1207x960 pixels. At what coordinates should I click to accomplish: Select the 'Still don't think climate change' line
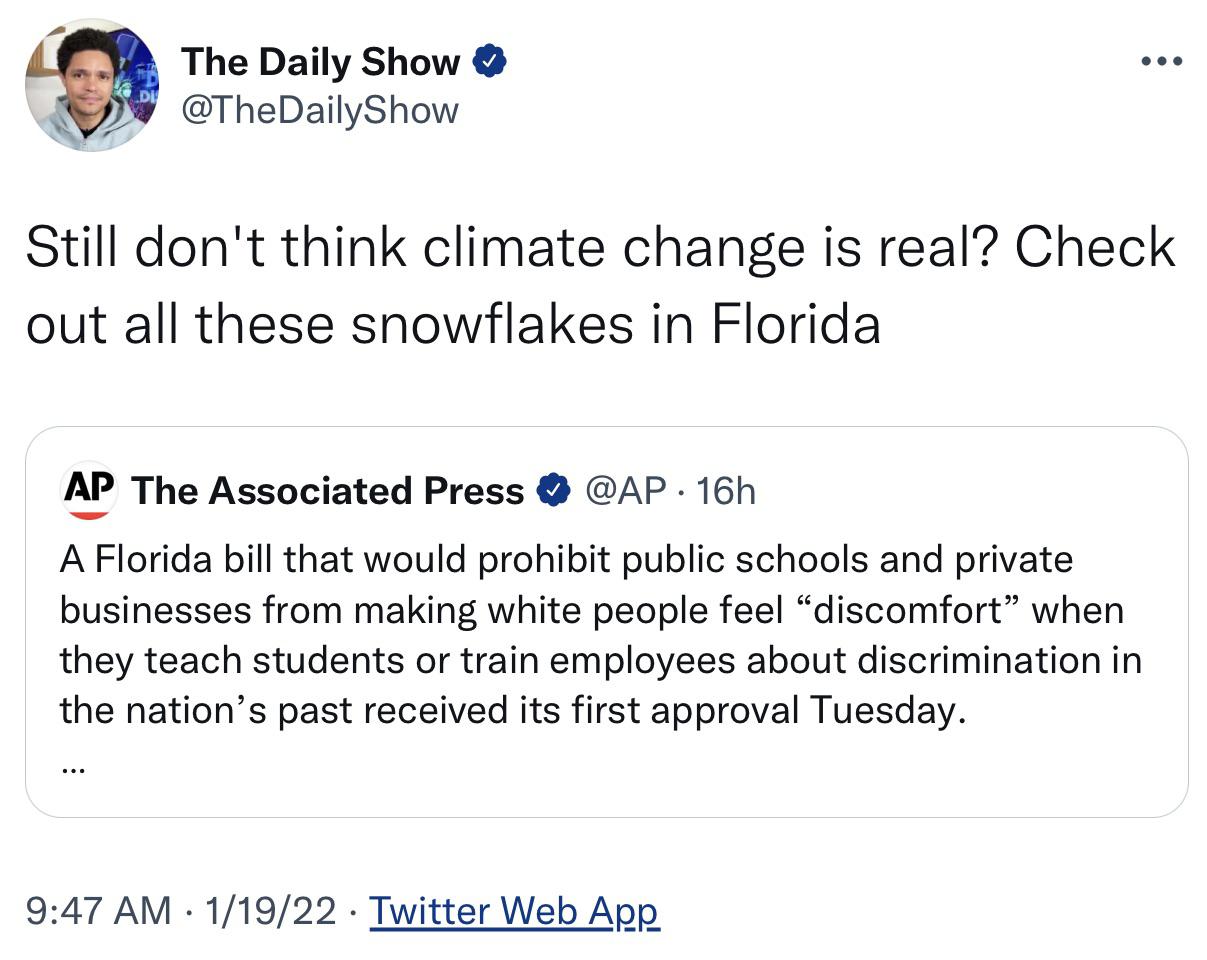[600, 247]
